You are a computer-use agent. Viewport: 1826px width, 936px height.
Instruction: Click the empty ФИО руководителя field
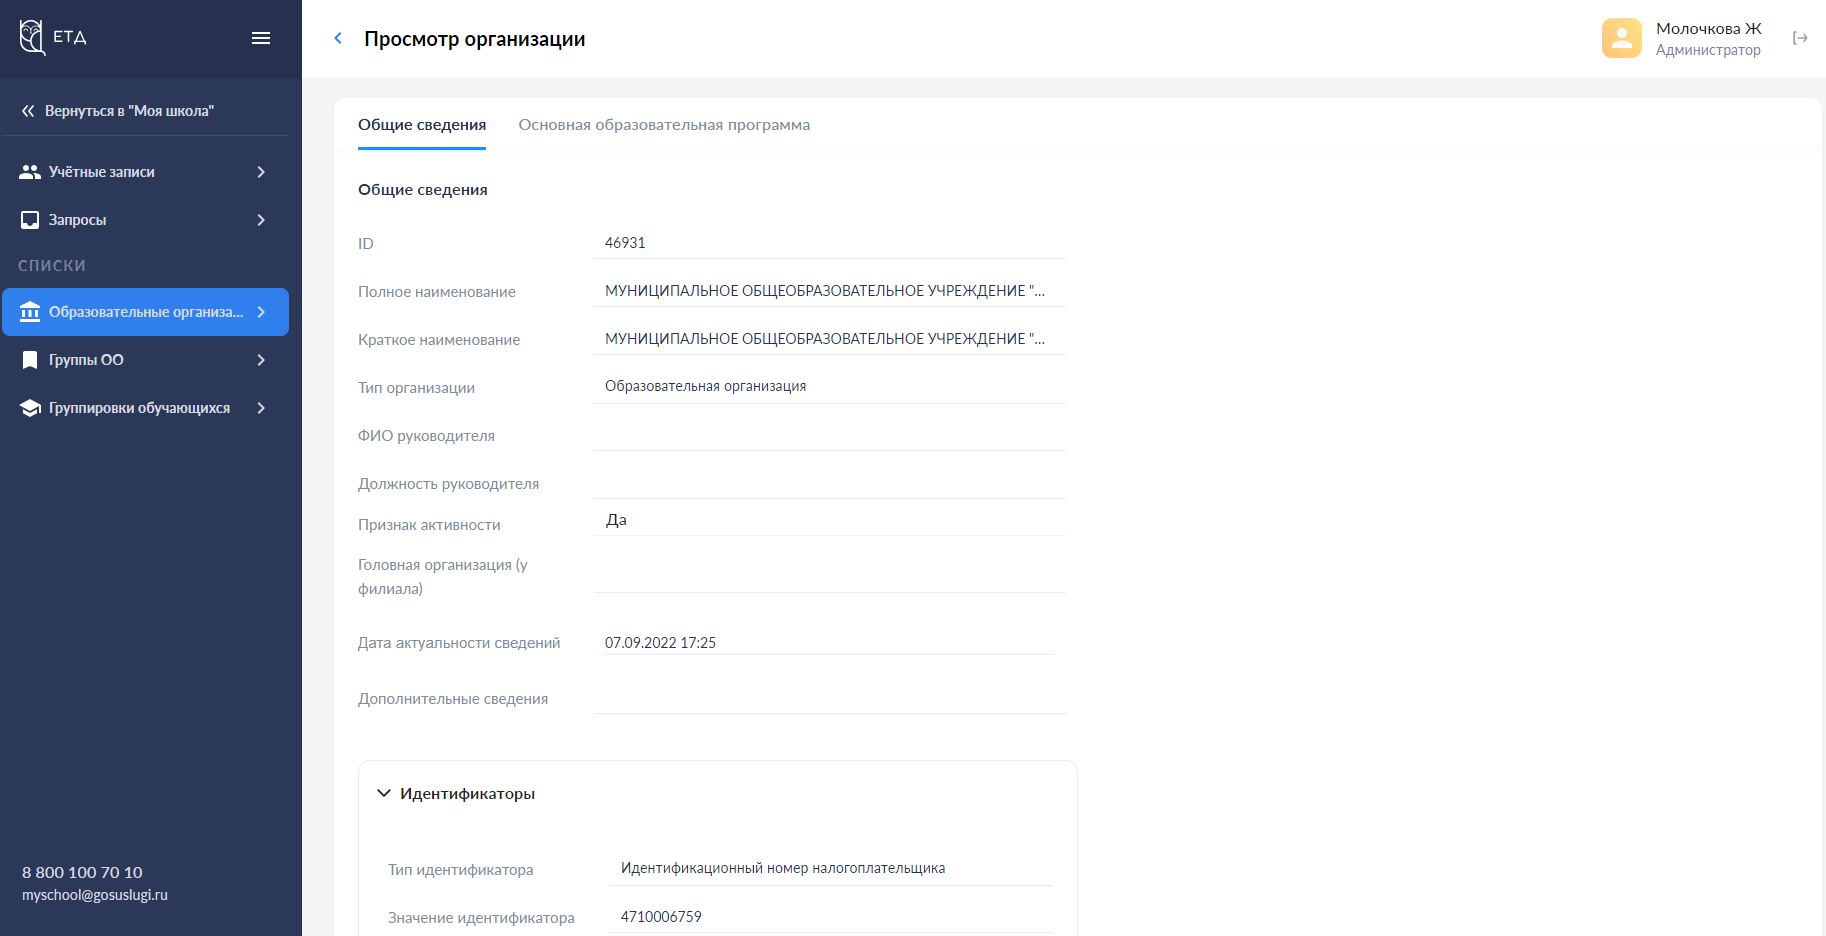(x=830, y=435)
